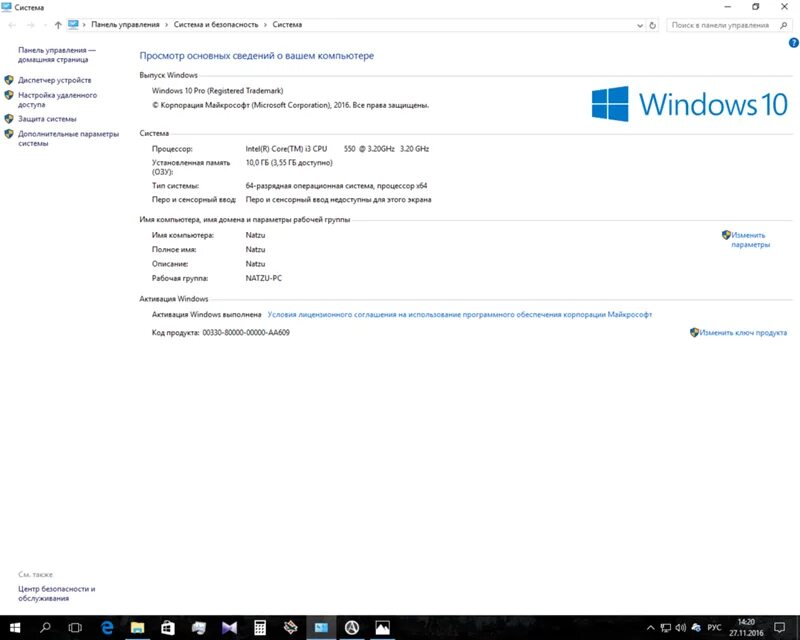The height and width of the screenshot is (640, 800).
Task: Open the recent locations dropdown arrow
Action: (45, 25)
